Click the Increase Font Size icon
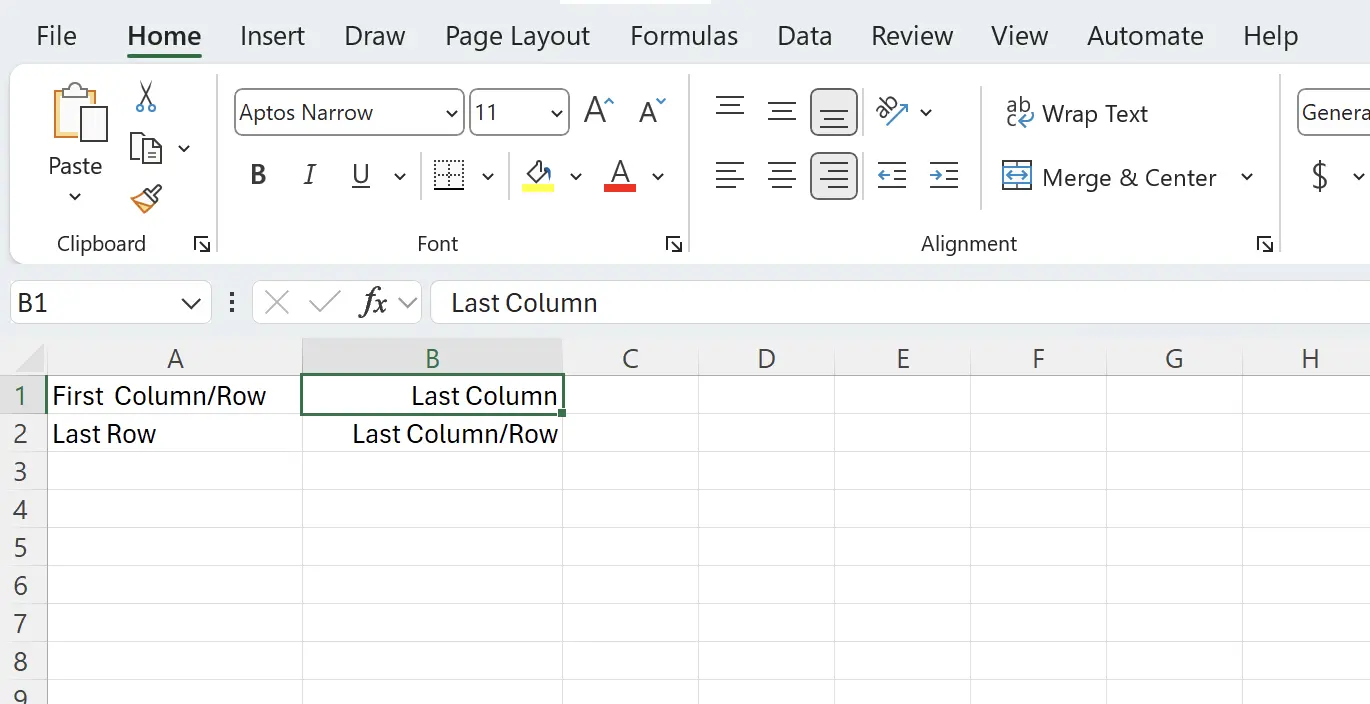Screen dimensions: 1370x704 (597, 109)
